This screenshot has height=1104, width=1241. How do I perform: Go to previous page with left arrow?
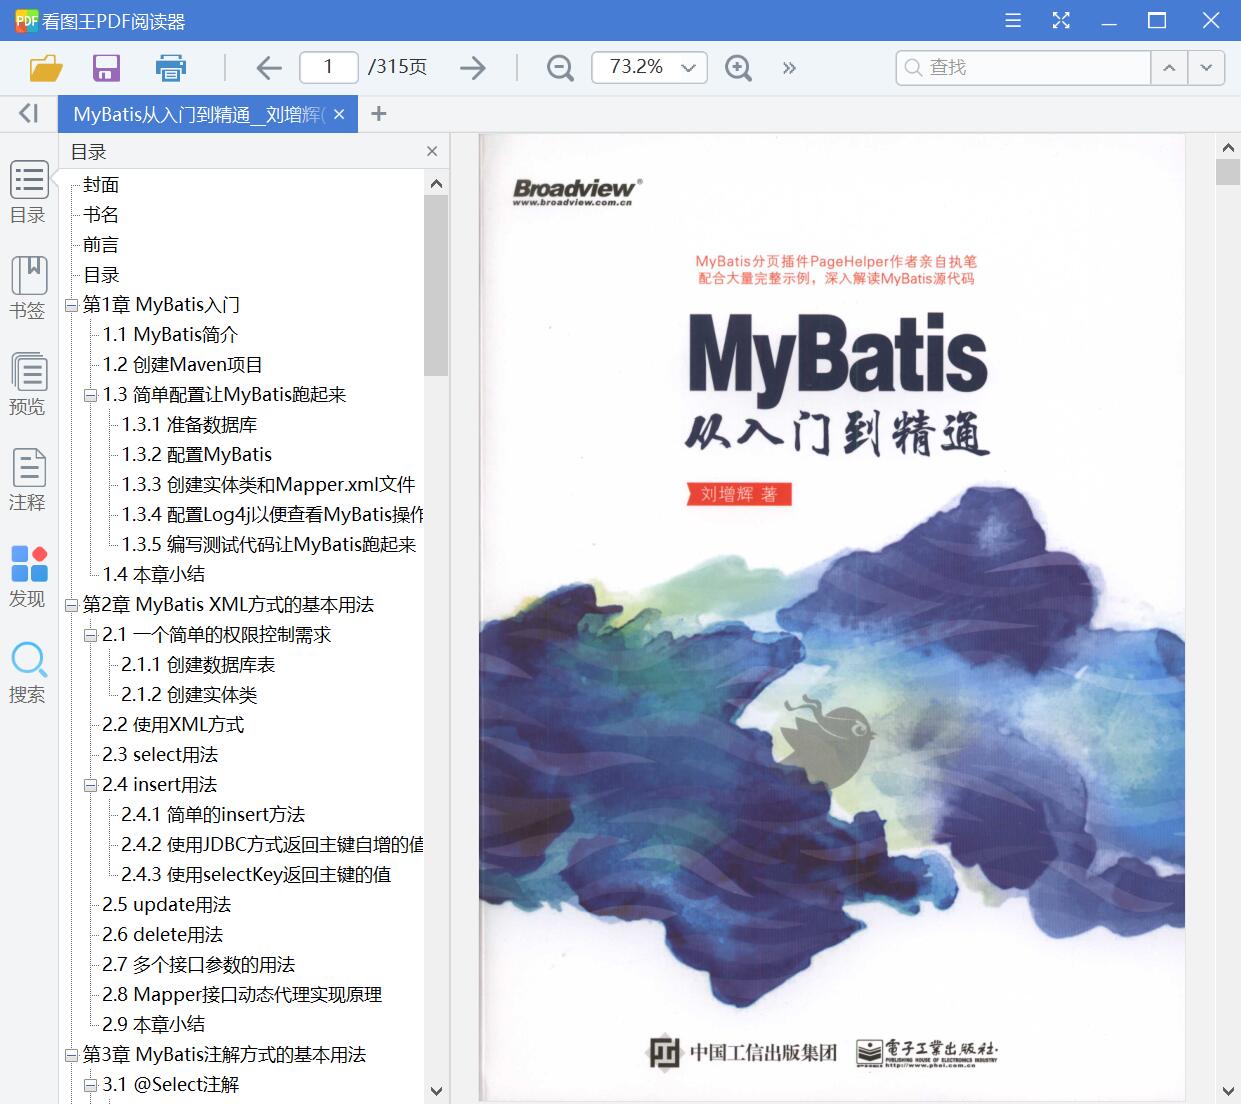pyautogui.click(x=268, y=68)
